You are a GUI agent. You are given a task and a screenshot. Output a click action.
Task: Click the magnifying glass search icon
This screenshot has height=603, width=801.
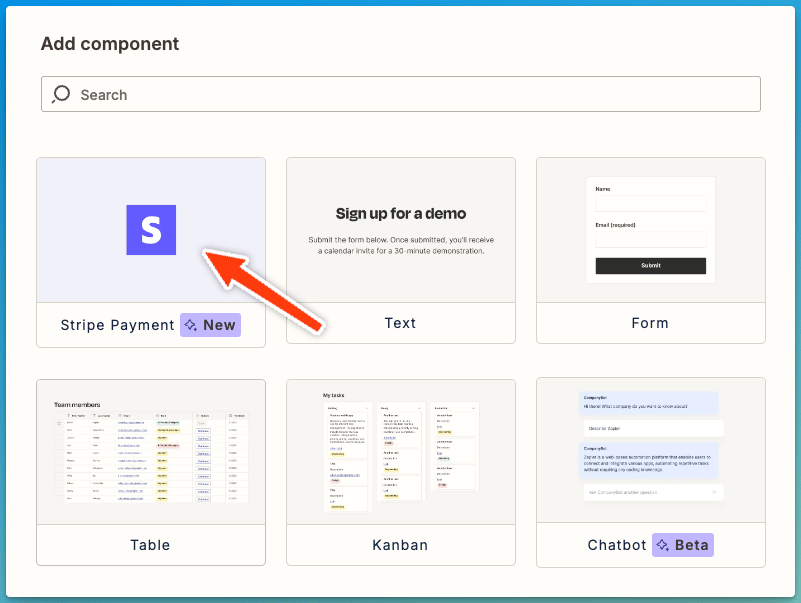click(x=61, y=94)
